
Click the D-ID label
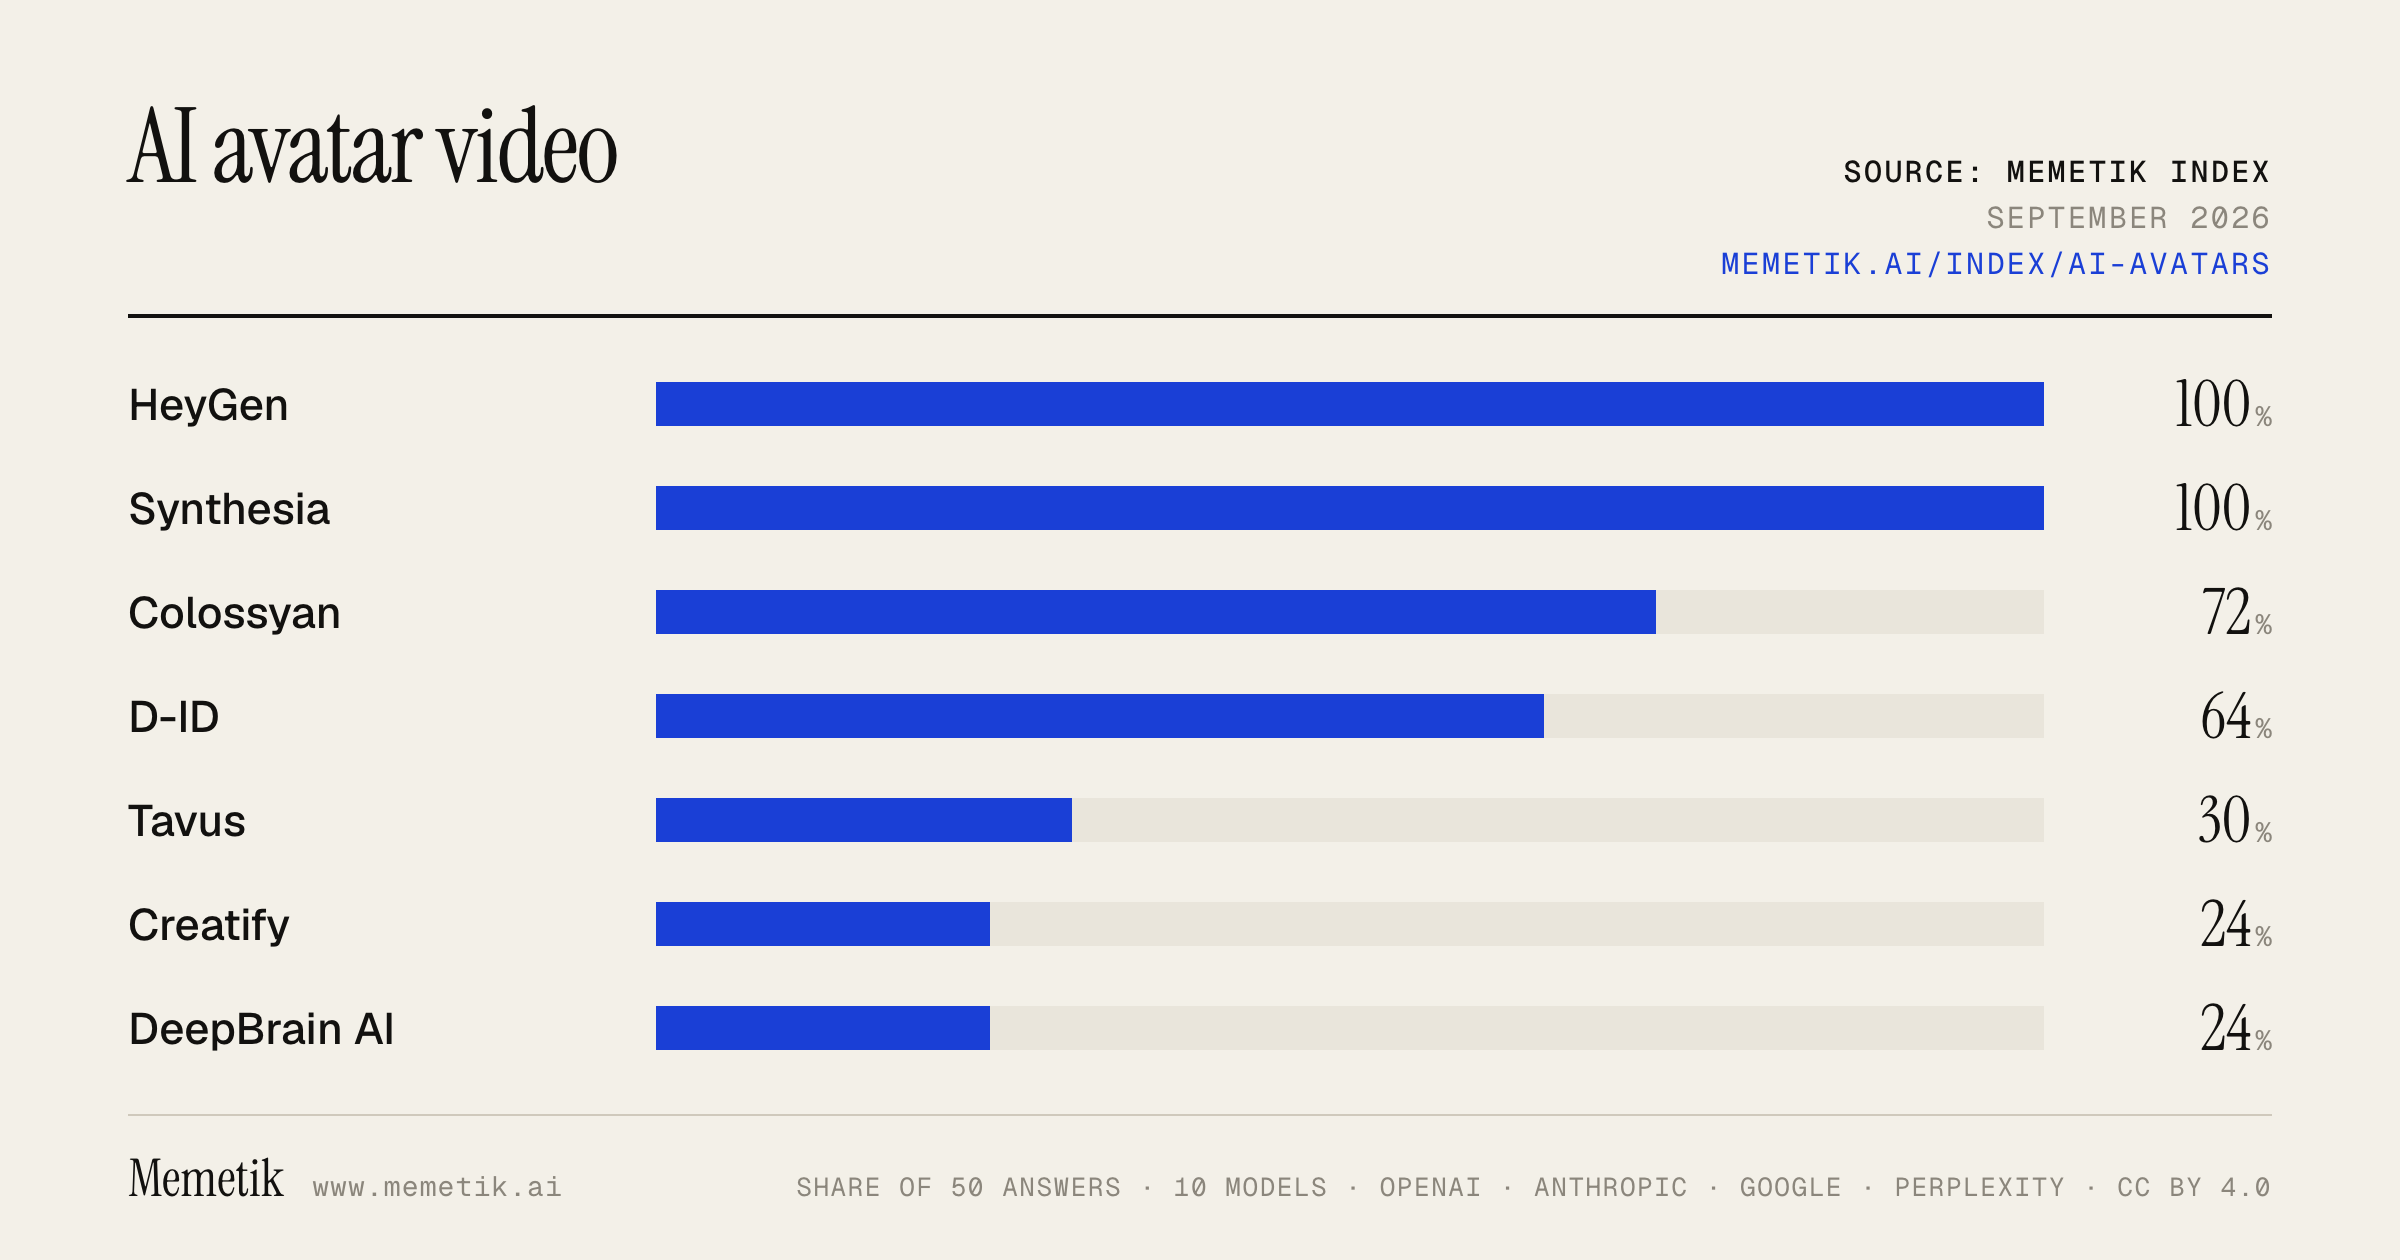[x=174, y=717]
